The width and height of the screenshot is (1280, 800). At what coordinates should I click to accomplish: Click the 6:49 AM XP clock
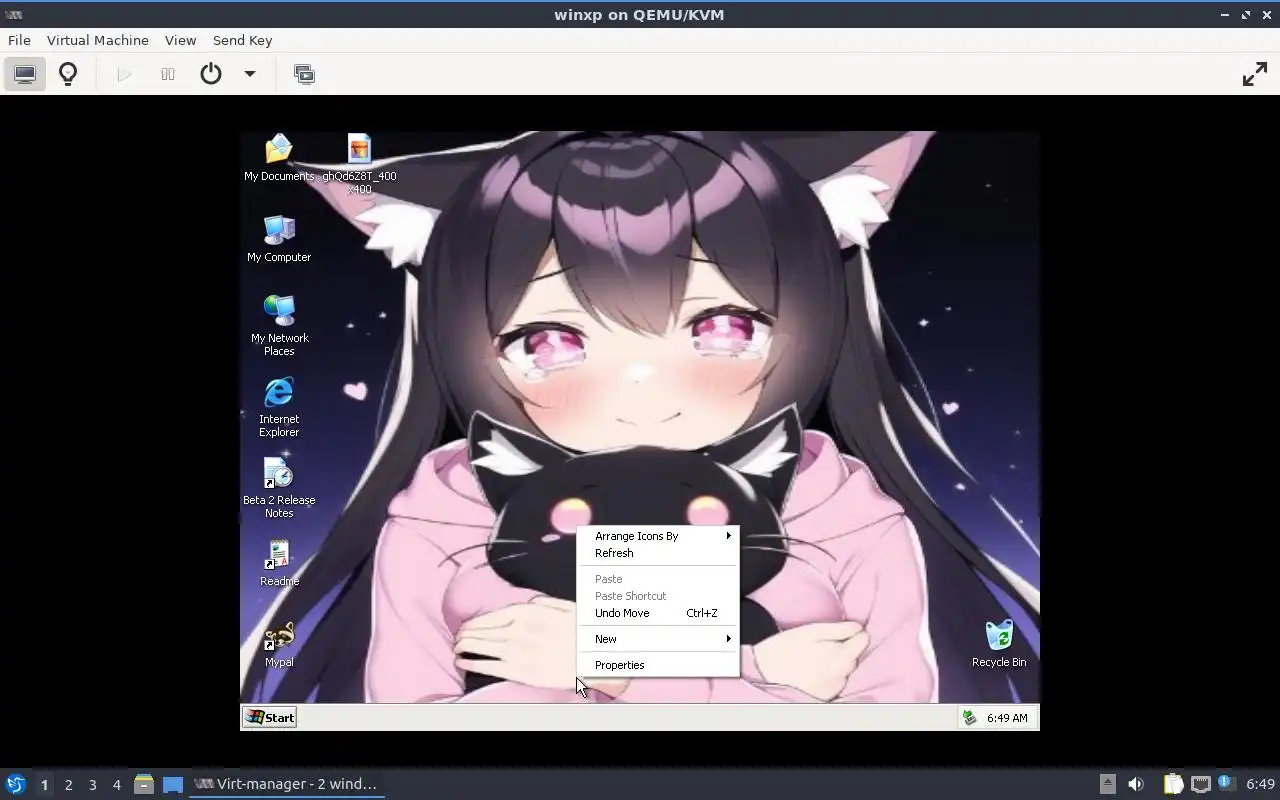click(x=1007, y=718)
